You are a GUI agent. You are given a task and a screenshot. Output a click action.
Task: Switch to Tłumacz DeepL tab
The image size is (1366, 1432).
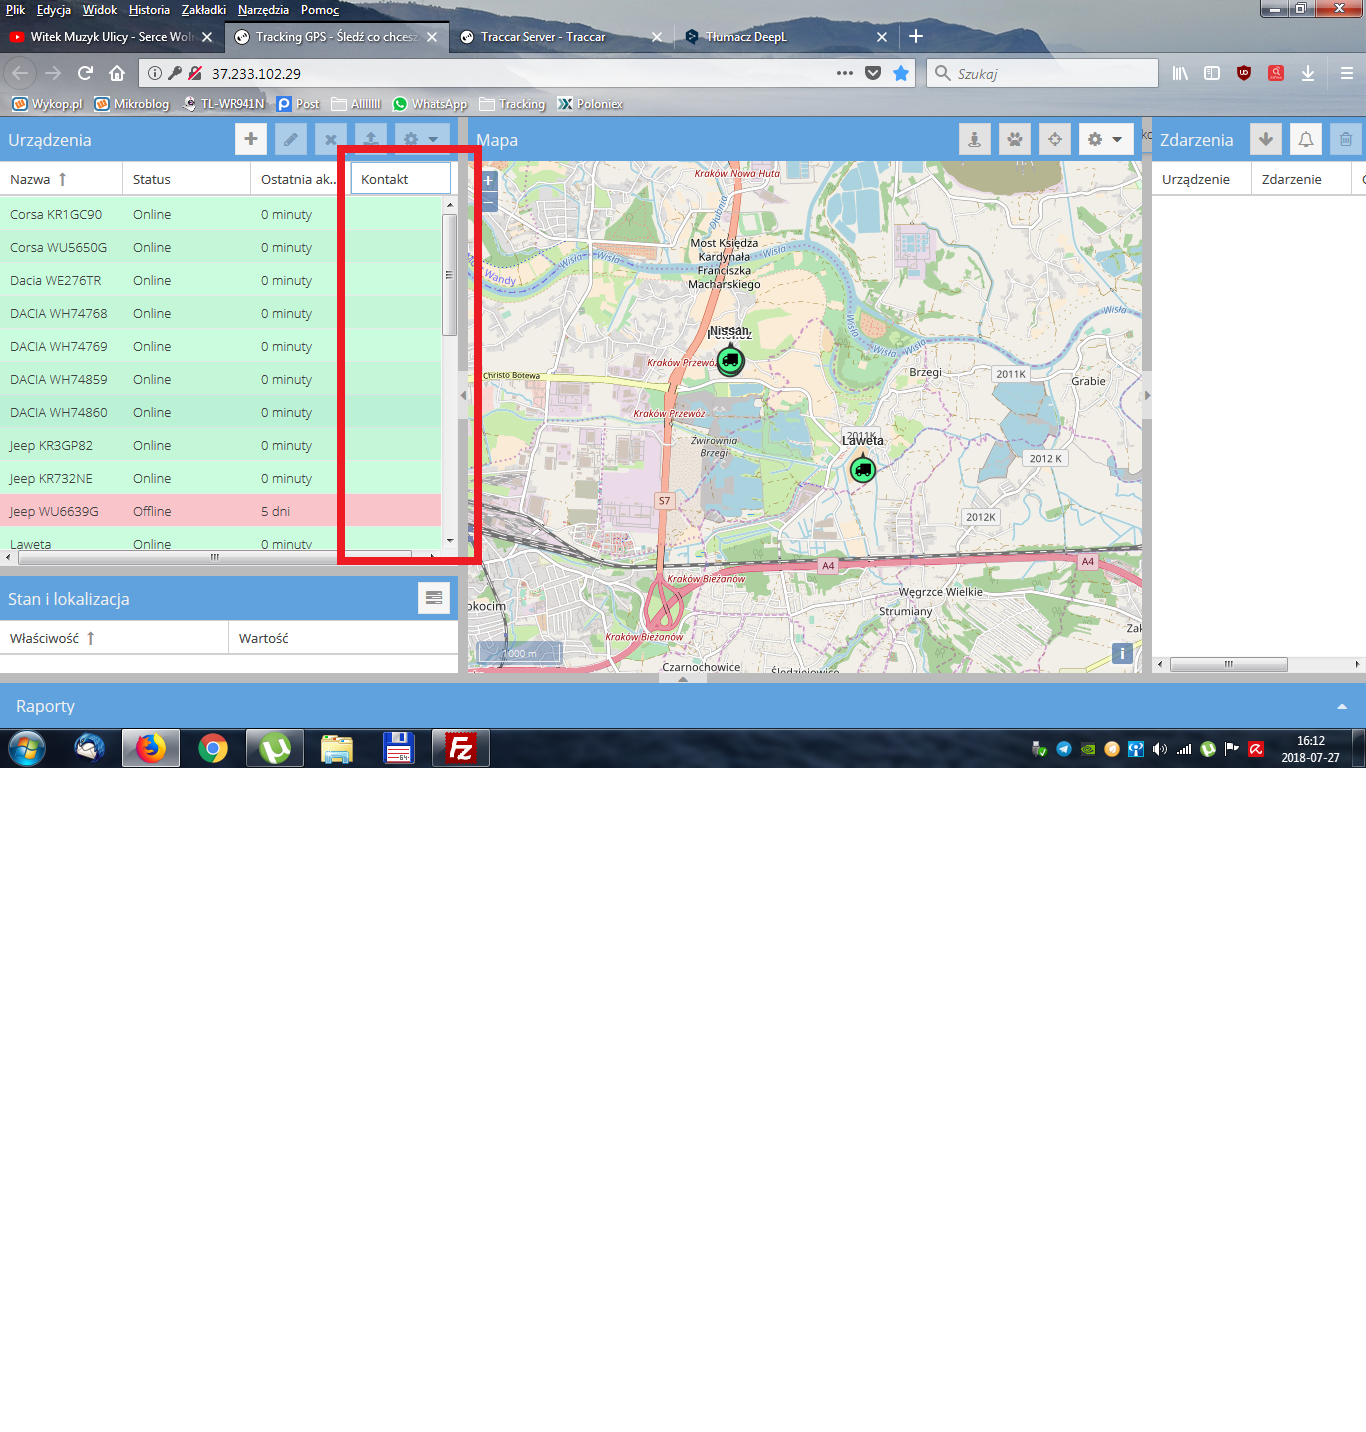pos(785,37)
